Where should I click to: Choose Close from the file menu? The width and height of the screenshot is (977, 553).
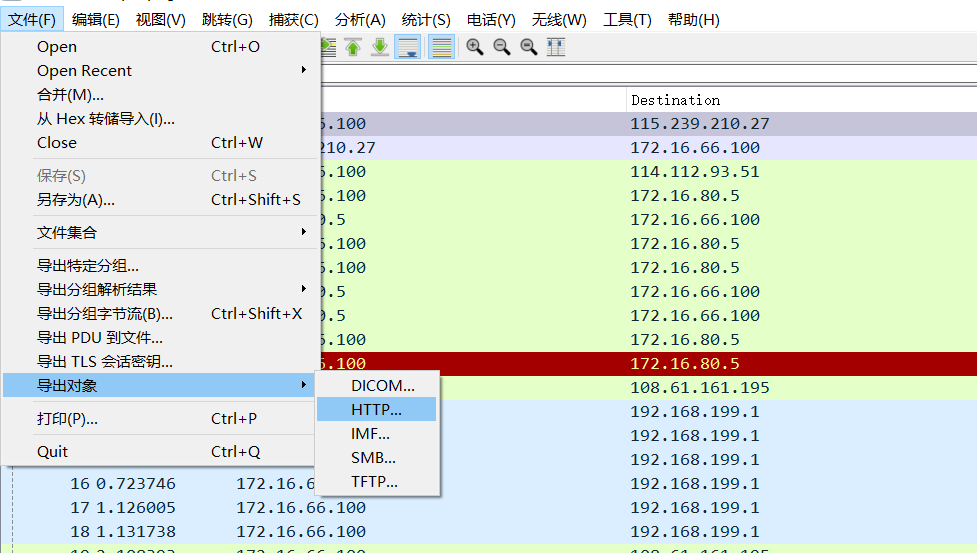160,143
